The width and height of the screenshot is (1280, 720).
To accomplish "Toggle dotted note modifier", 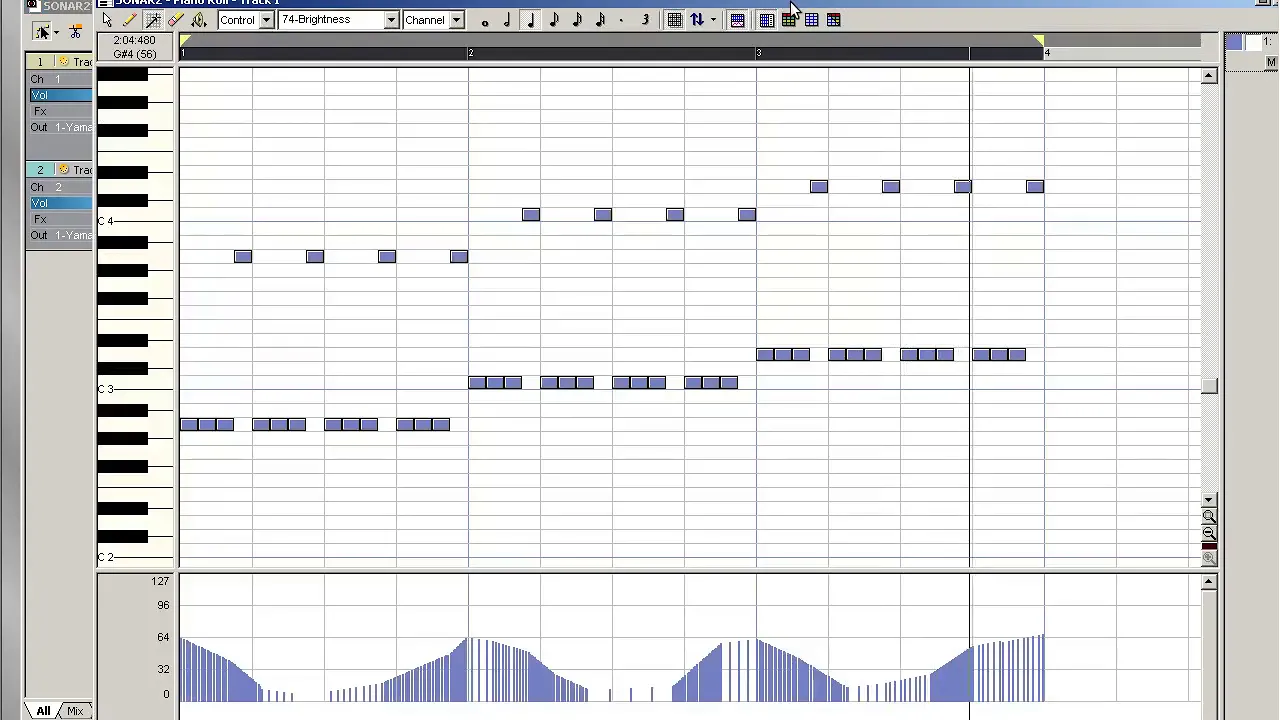I will click(622, 20).
